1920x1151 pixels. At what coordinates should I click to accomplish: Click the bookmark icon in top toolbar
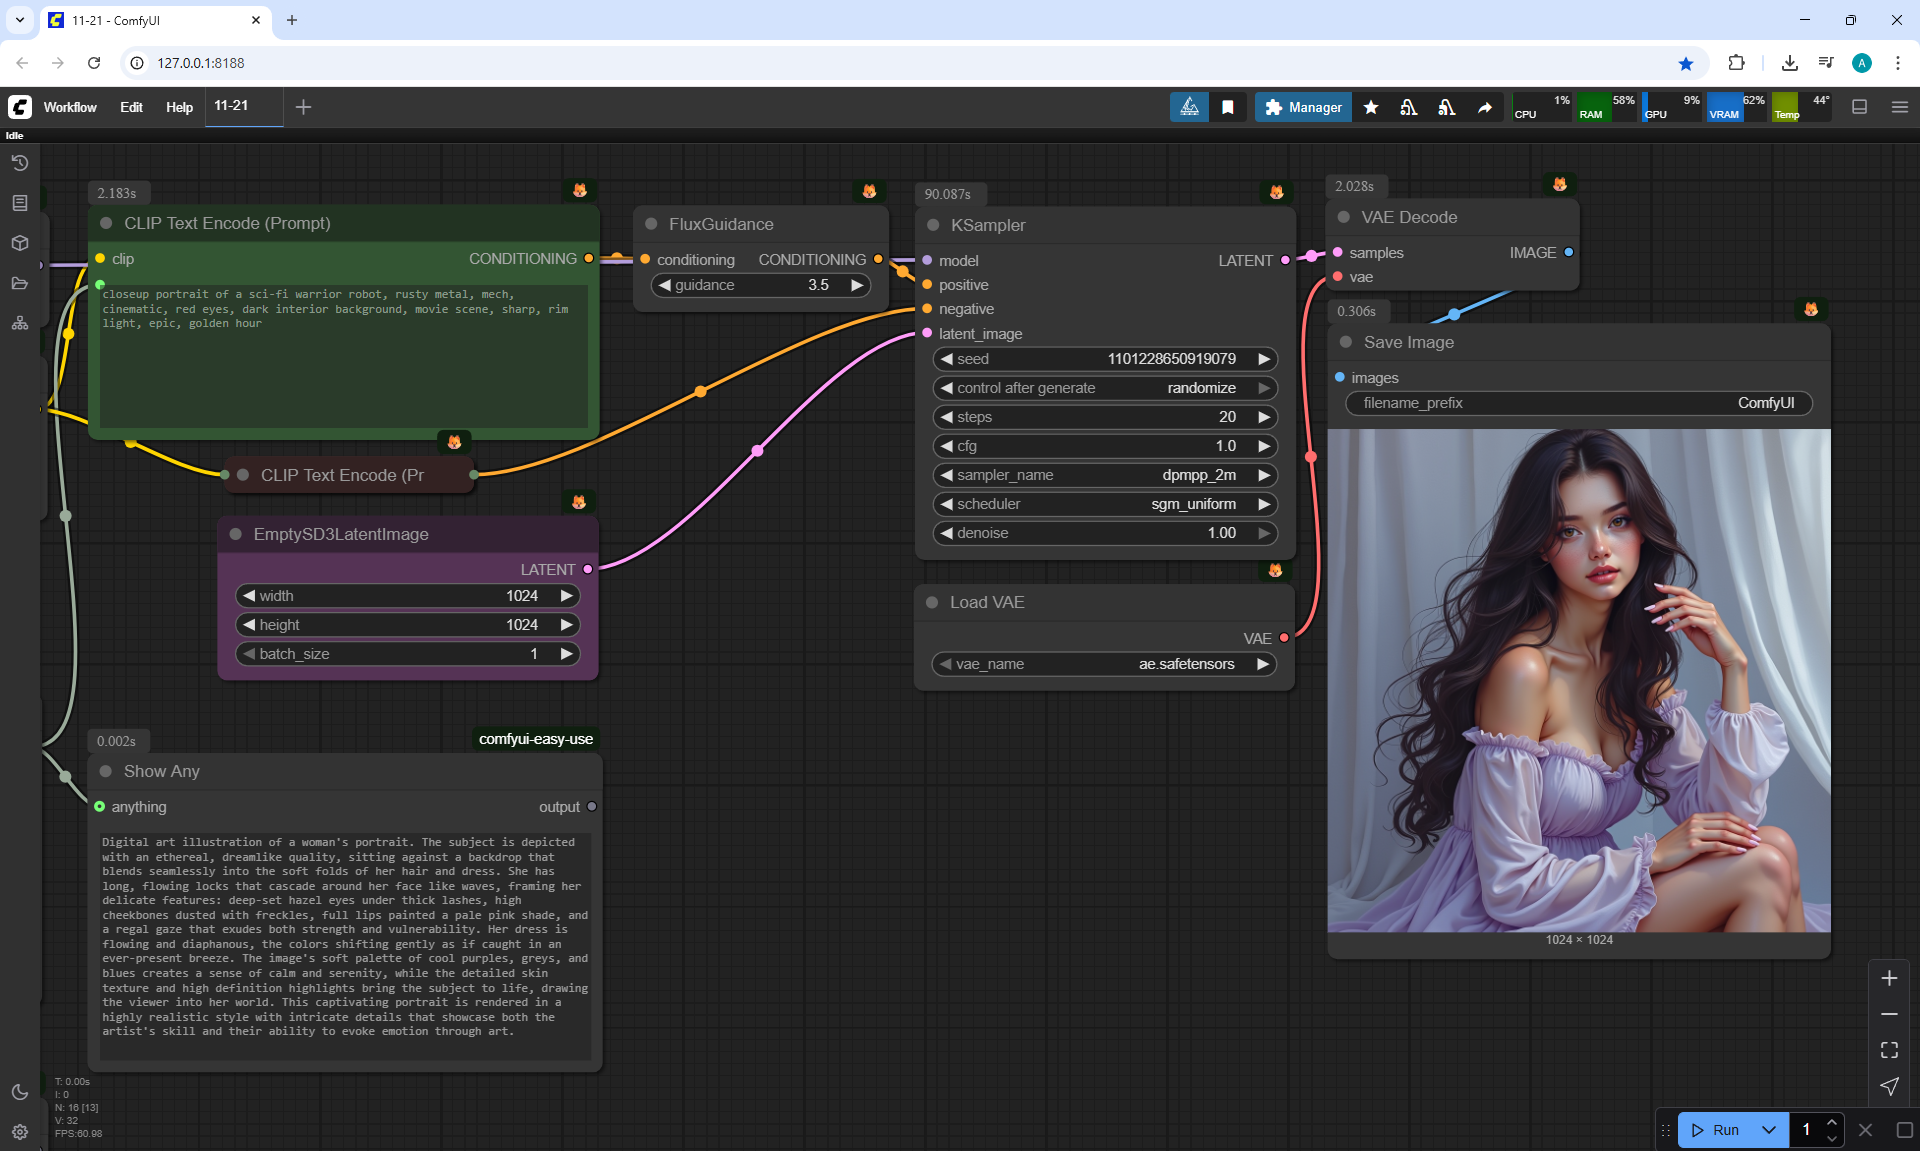(1228, 107)
